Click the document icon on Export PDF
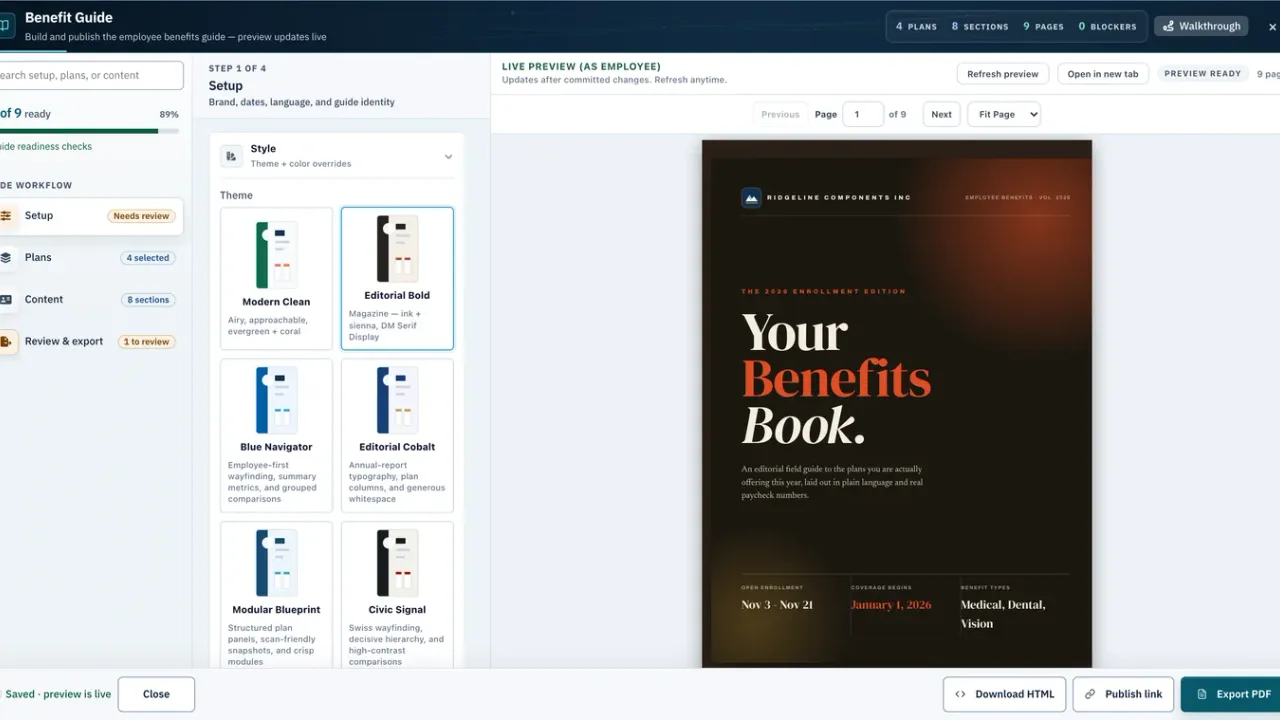The height and width of the screenshot is (720, 1280). click(x=1202, y=694)
